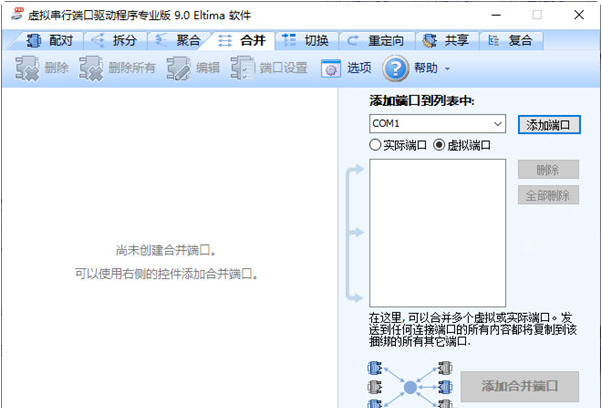Click the 添加合并端口 button
Viewport: 602px width, 408px height.
click(519, 386)
